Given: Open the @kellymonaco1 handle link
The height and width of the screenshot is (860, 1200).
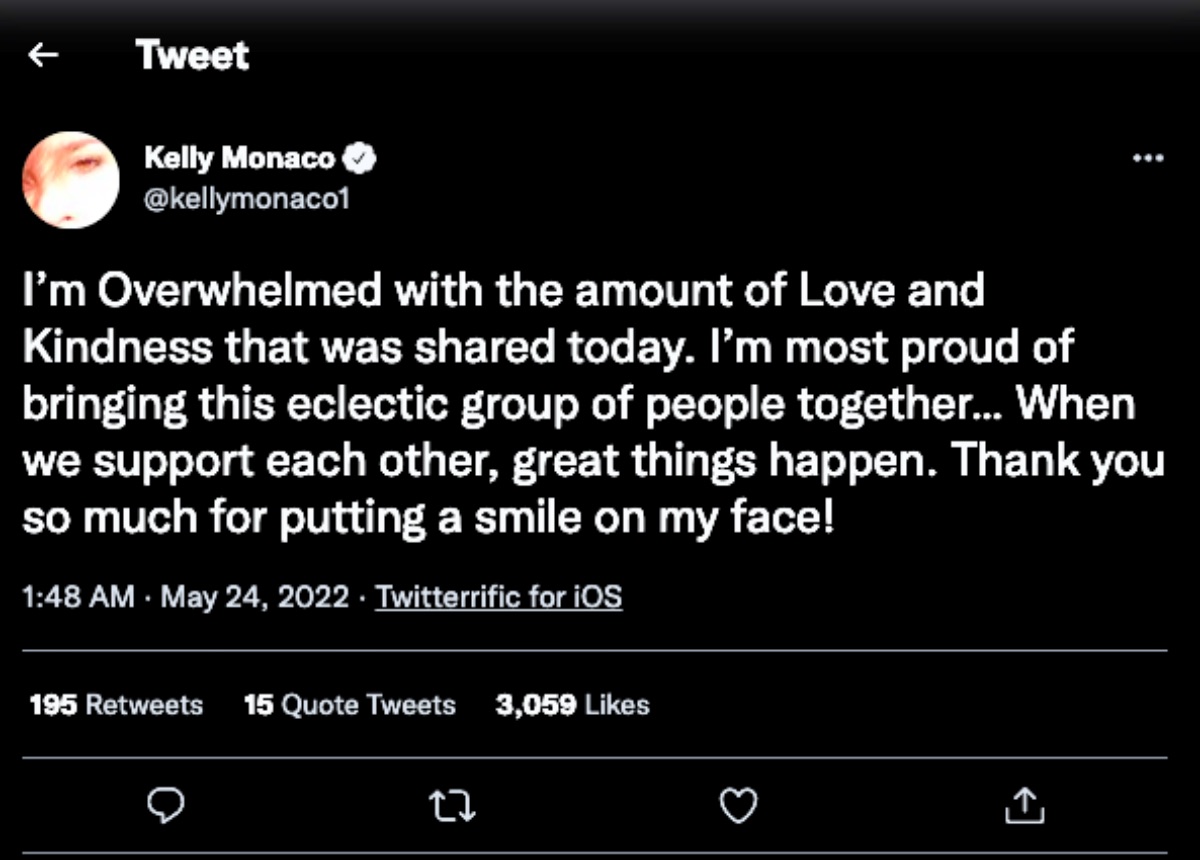Looking at the screenshot, I should (247, 198).
